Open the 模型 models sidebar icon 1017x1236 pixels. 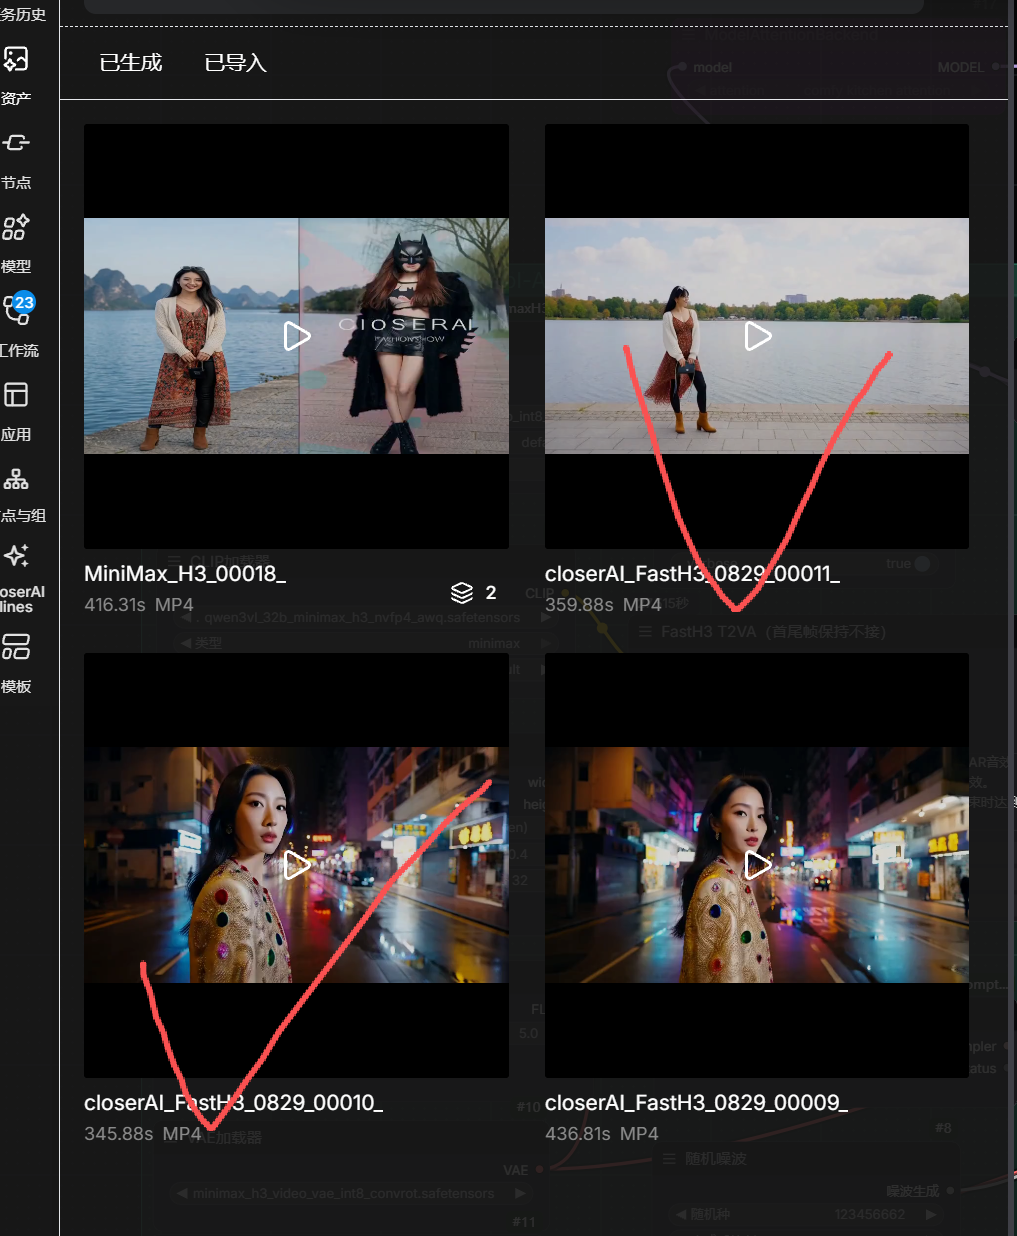(16, 227)
